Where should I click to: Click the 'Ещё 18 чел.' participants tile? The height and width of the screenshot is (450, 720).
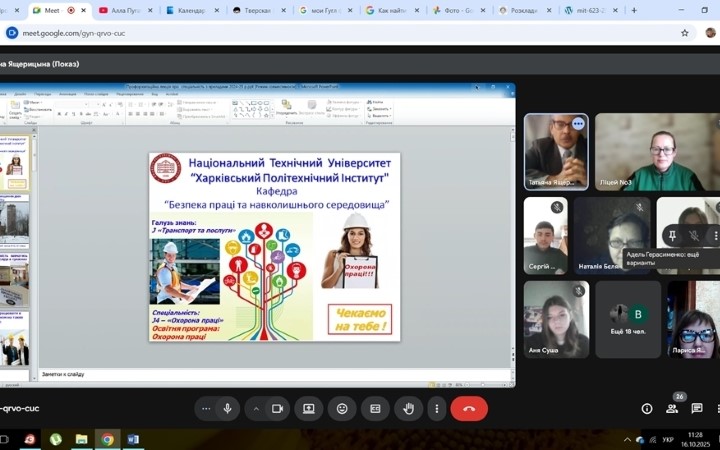click(x=627, y=319)
